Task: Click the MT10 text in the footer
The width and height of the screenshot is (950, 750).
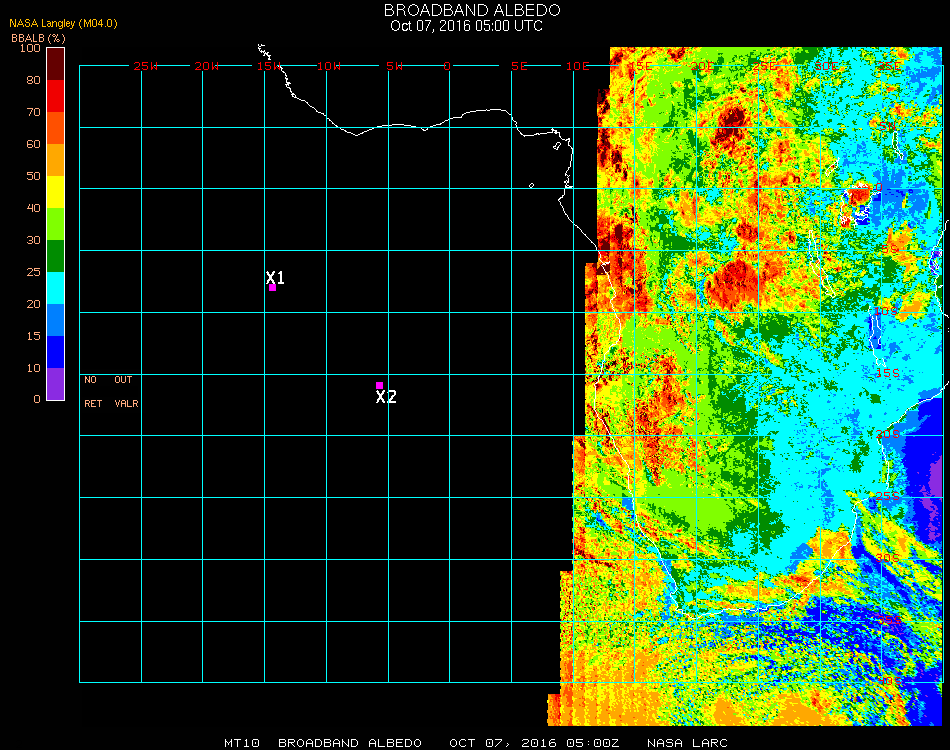Action: 242,743
